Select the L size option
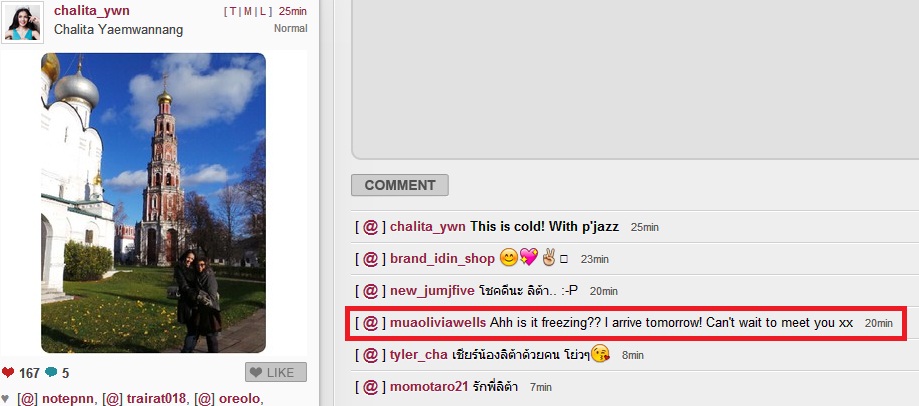The width and height of the screenshot is (919, 406). coord(263,12)
